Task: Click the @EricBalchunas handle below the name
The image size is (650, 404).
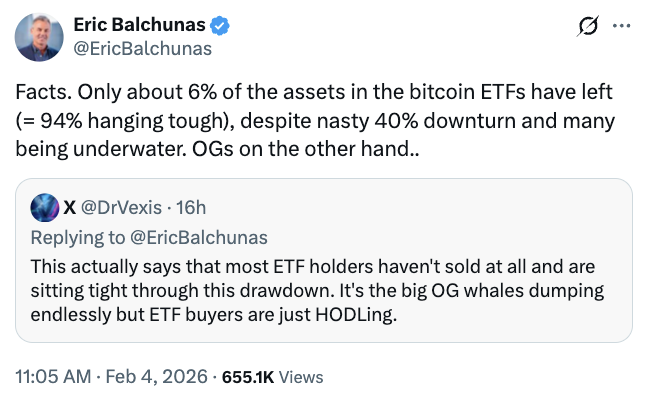Action: click(x=142, y=47)
